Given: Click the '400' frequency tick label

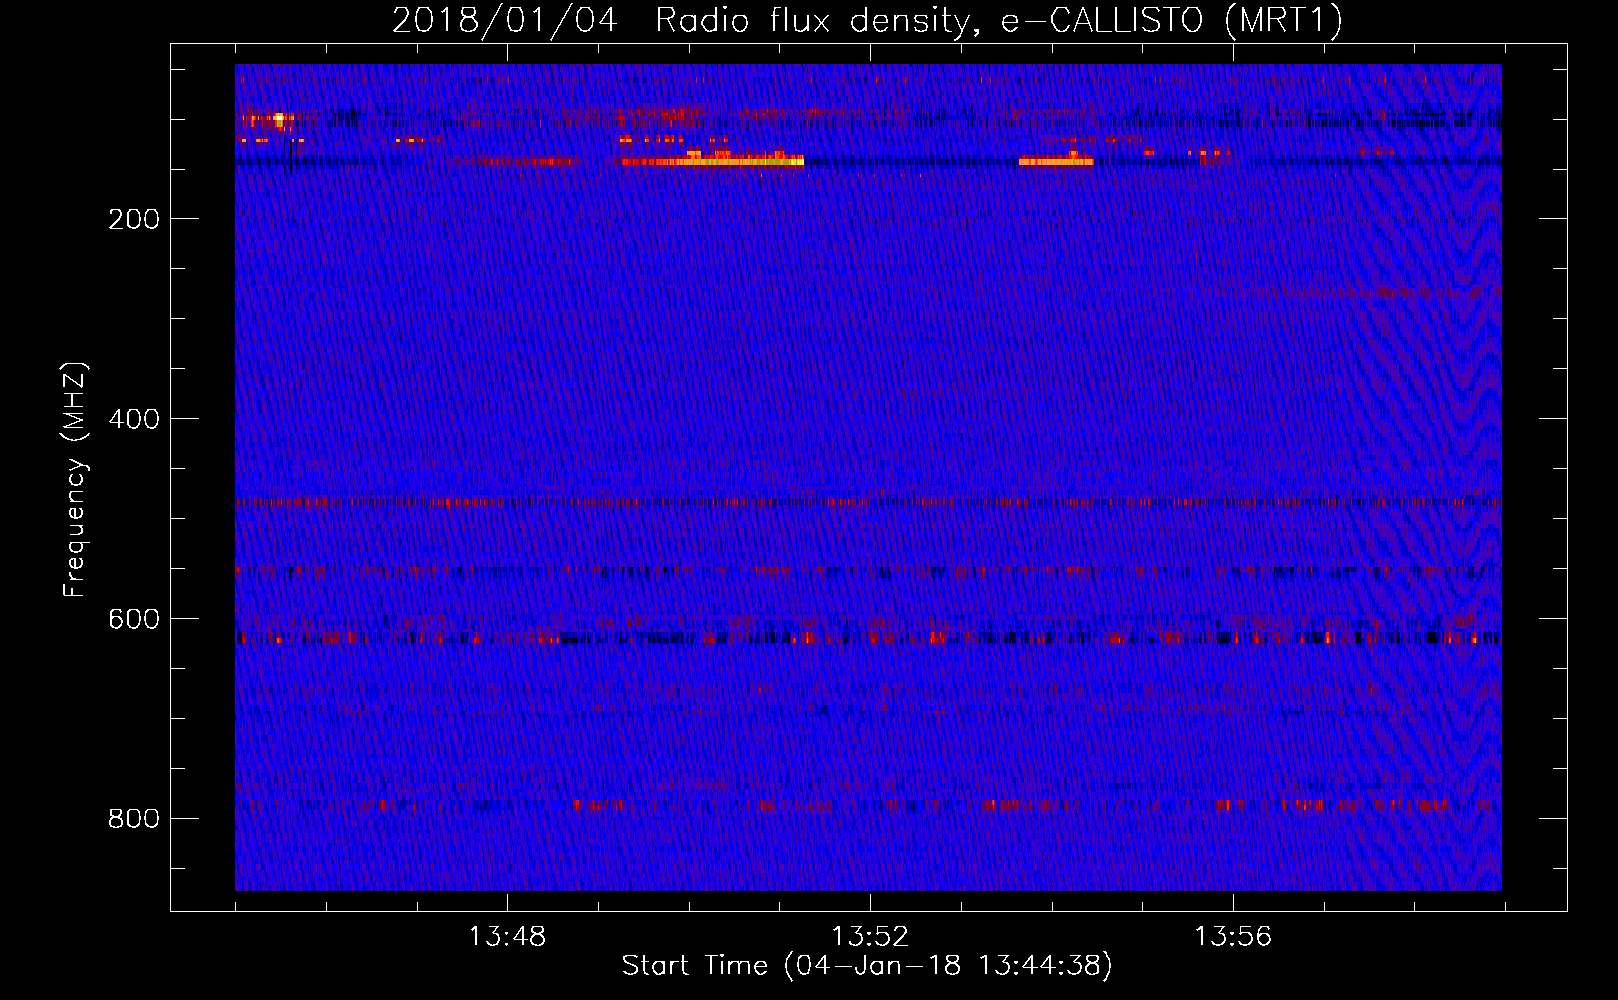Looking at the screenshot, I should coord(134,419).
